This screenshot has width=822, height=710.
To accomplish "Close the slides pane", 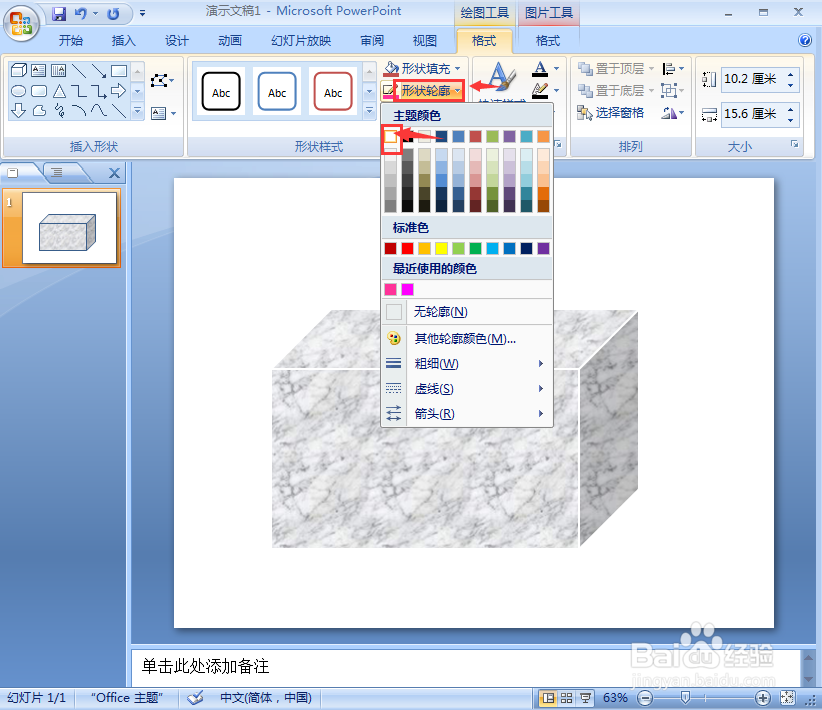I will 114,173.
